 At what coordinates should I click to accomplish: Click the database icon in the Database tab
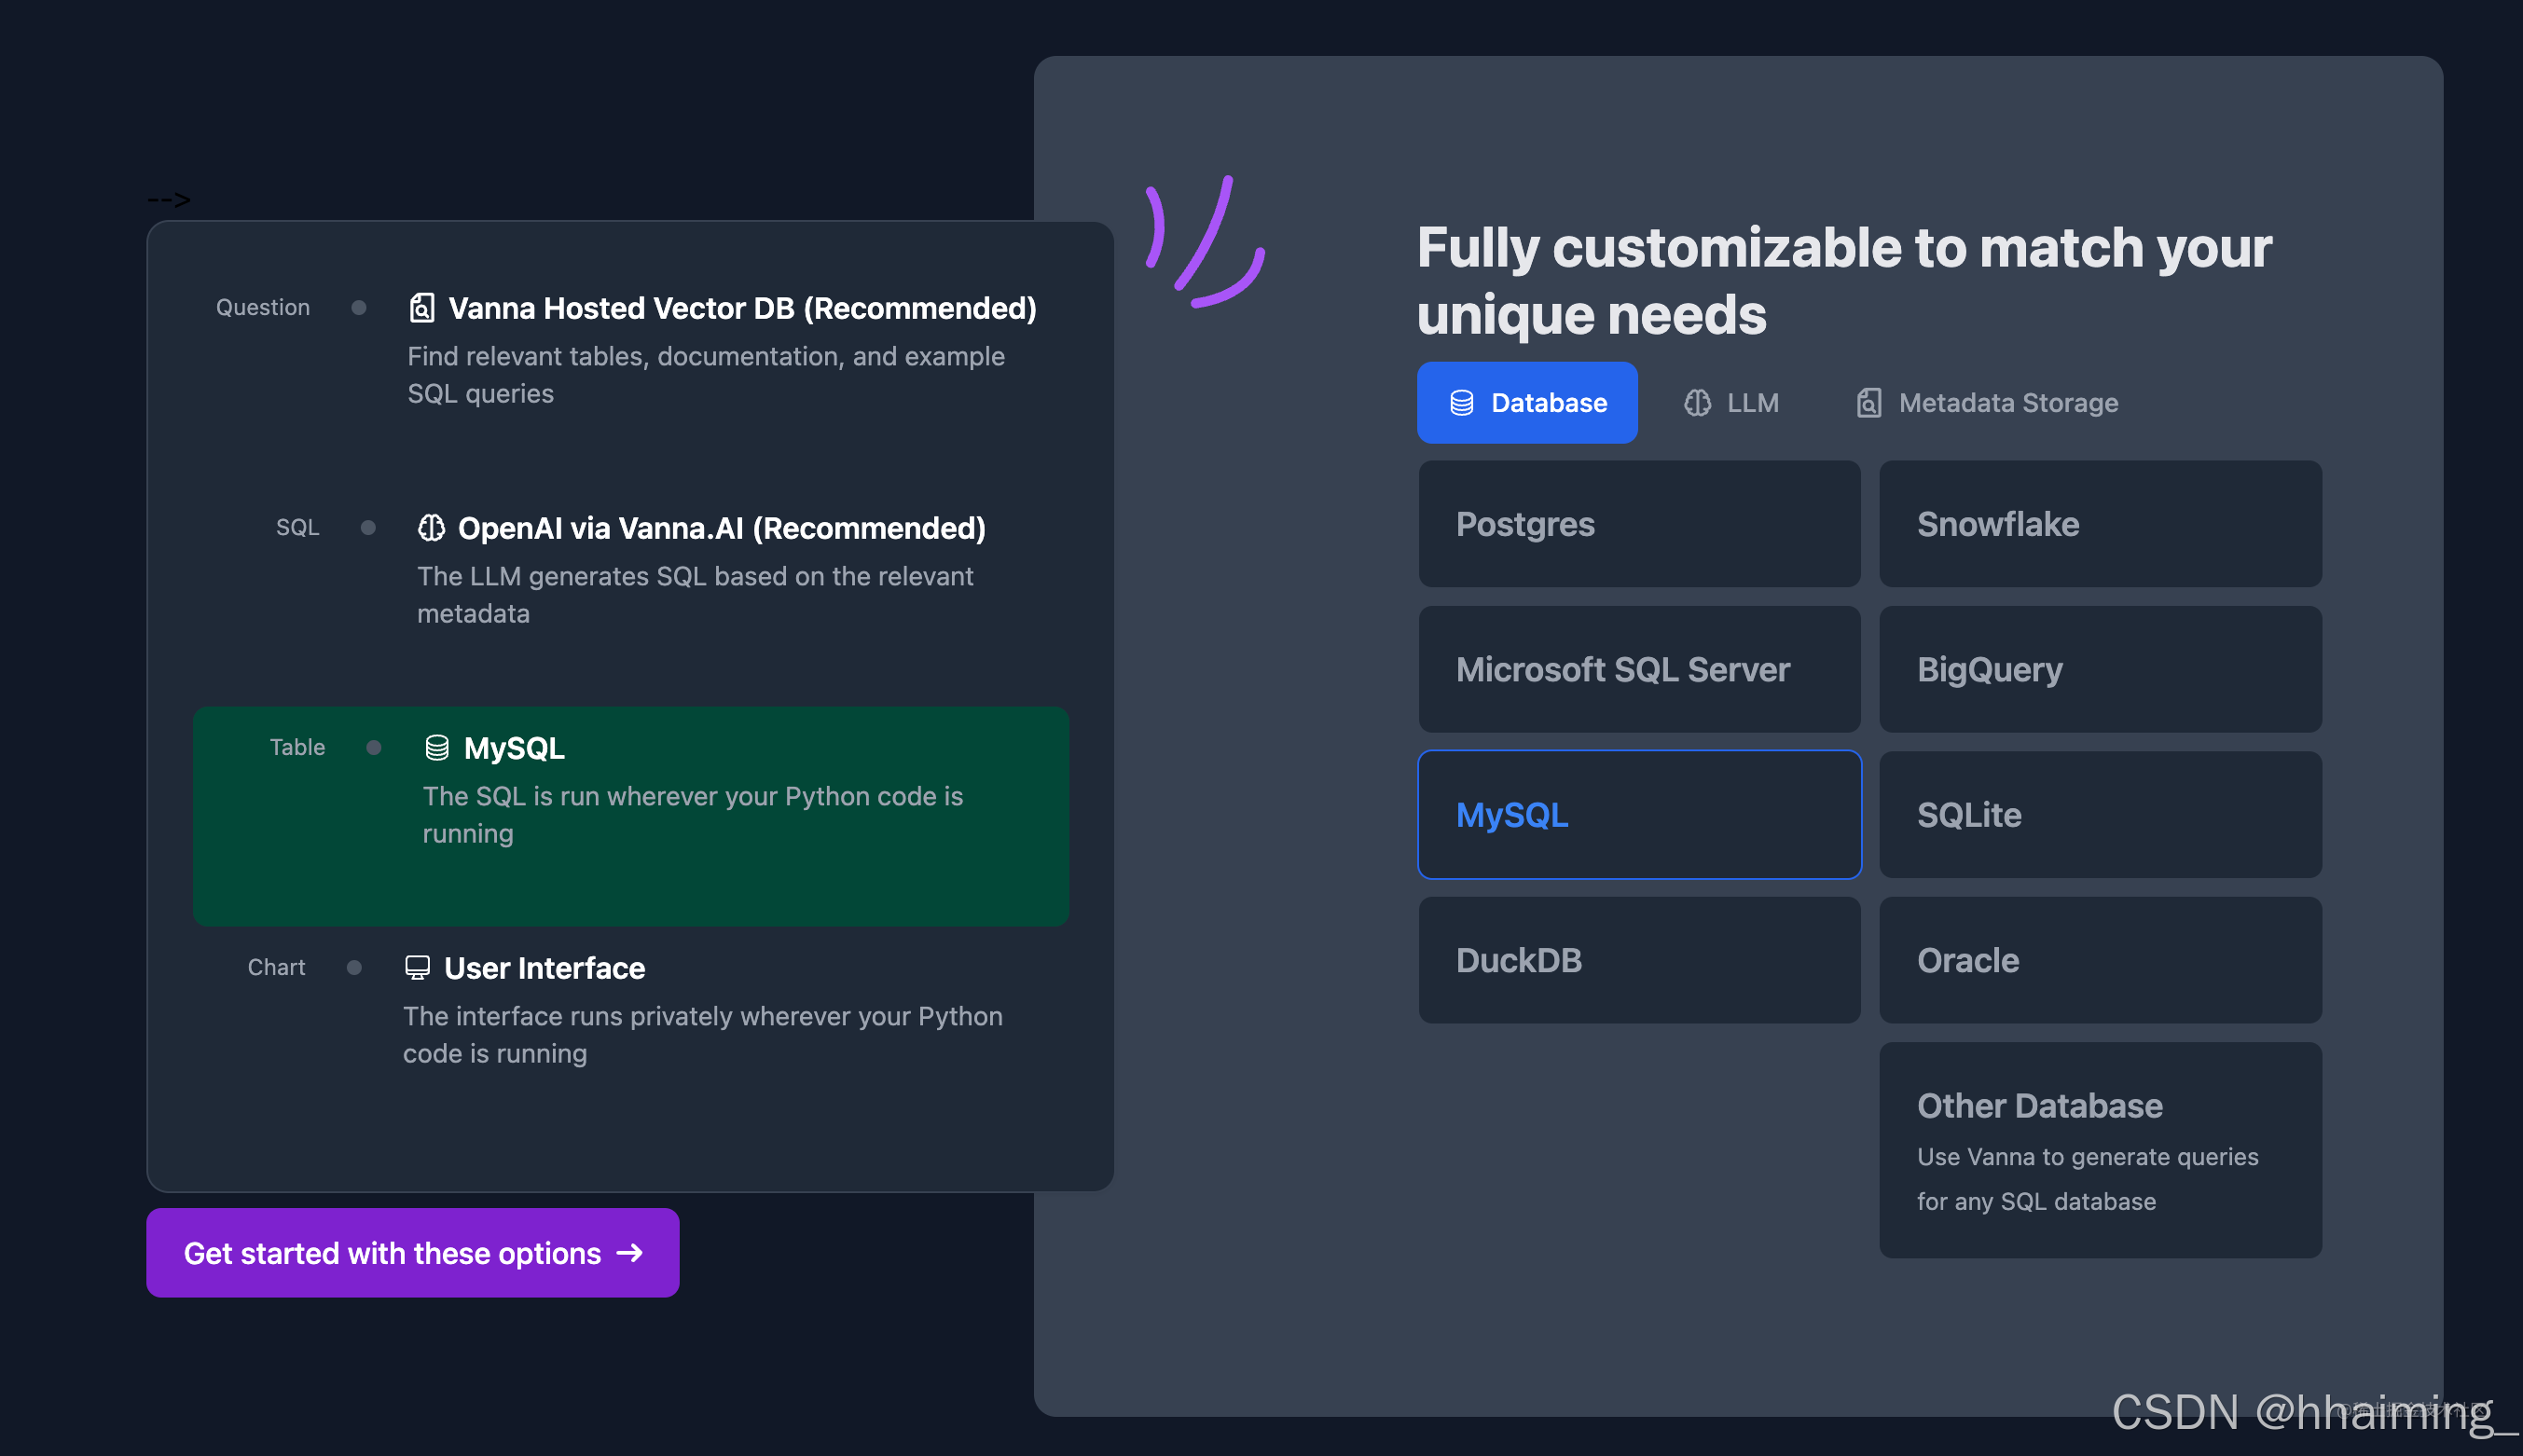pyautogui.click(x=1461, y=403)
